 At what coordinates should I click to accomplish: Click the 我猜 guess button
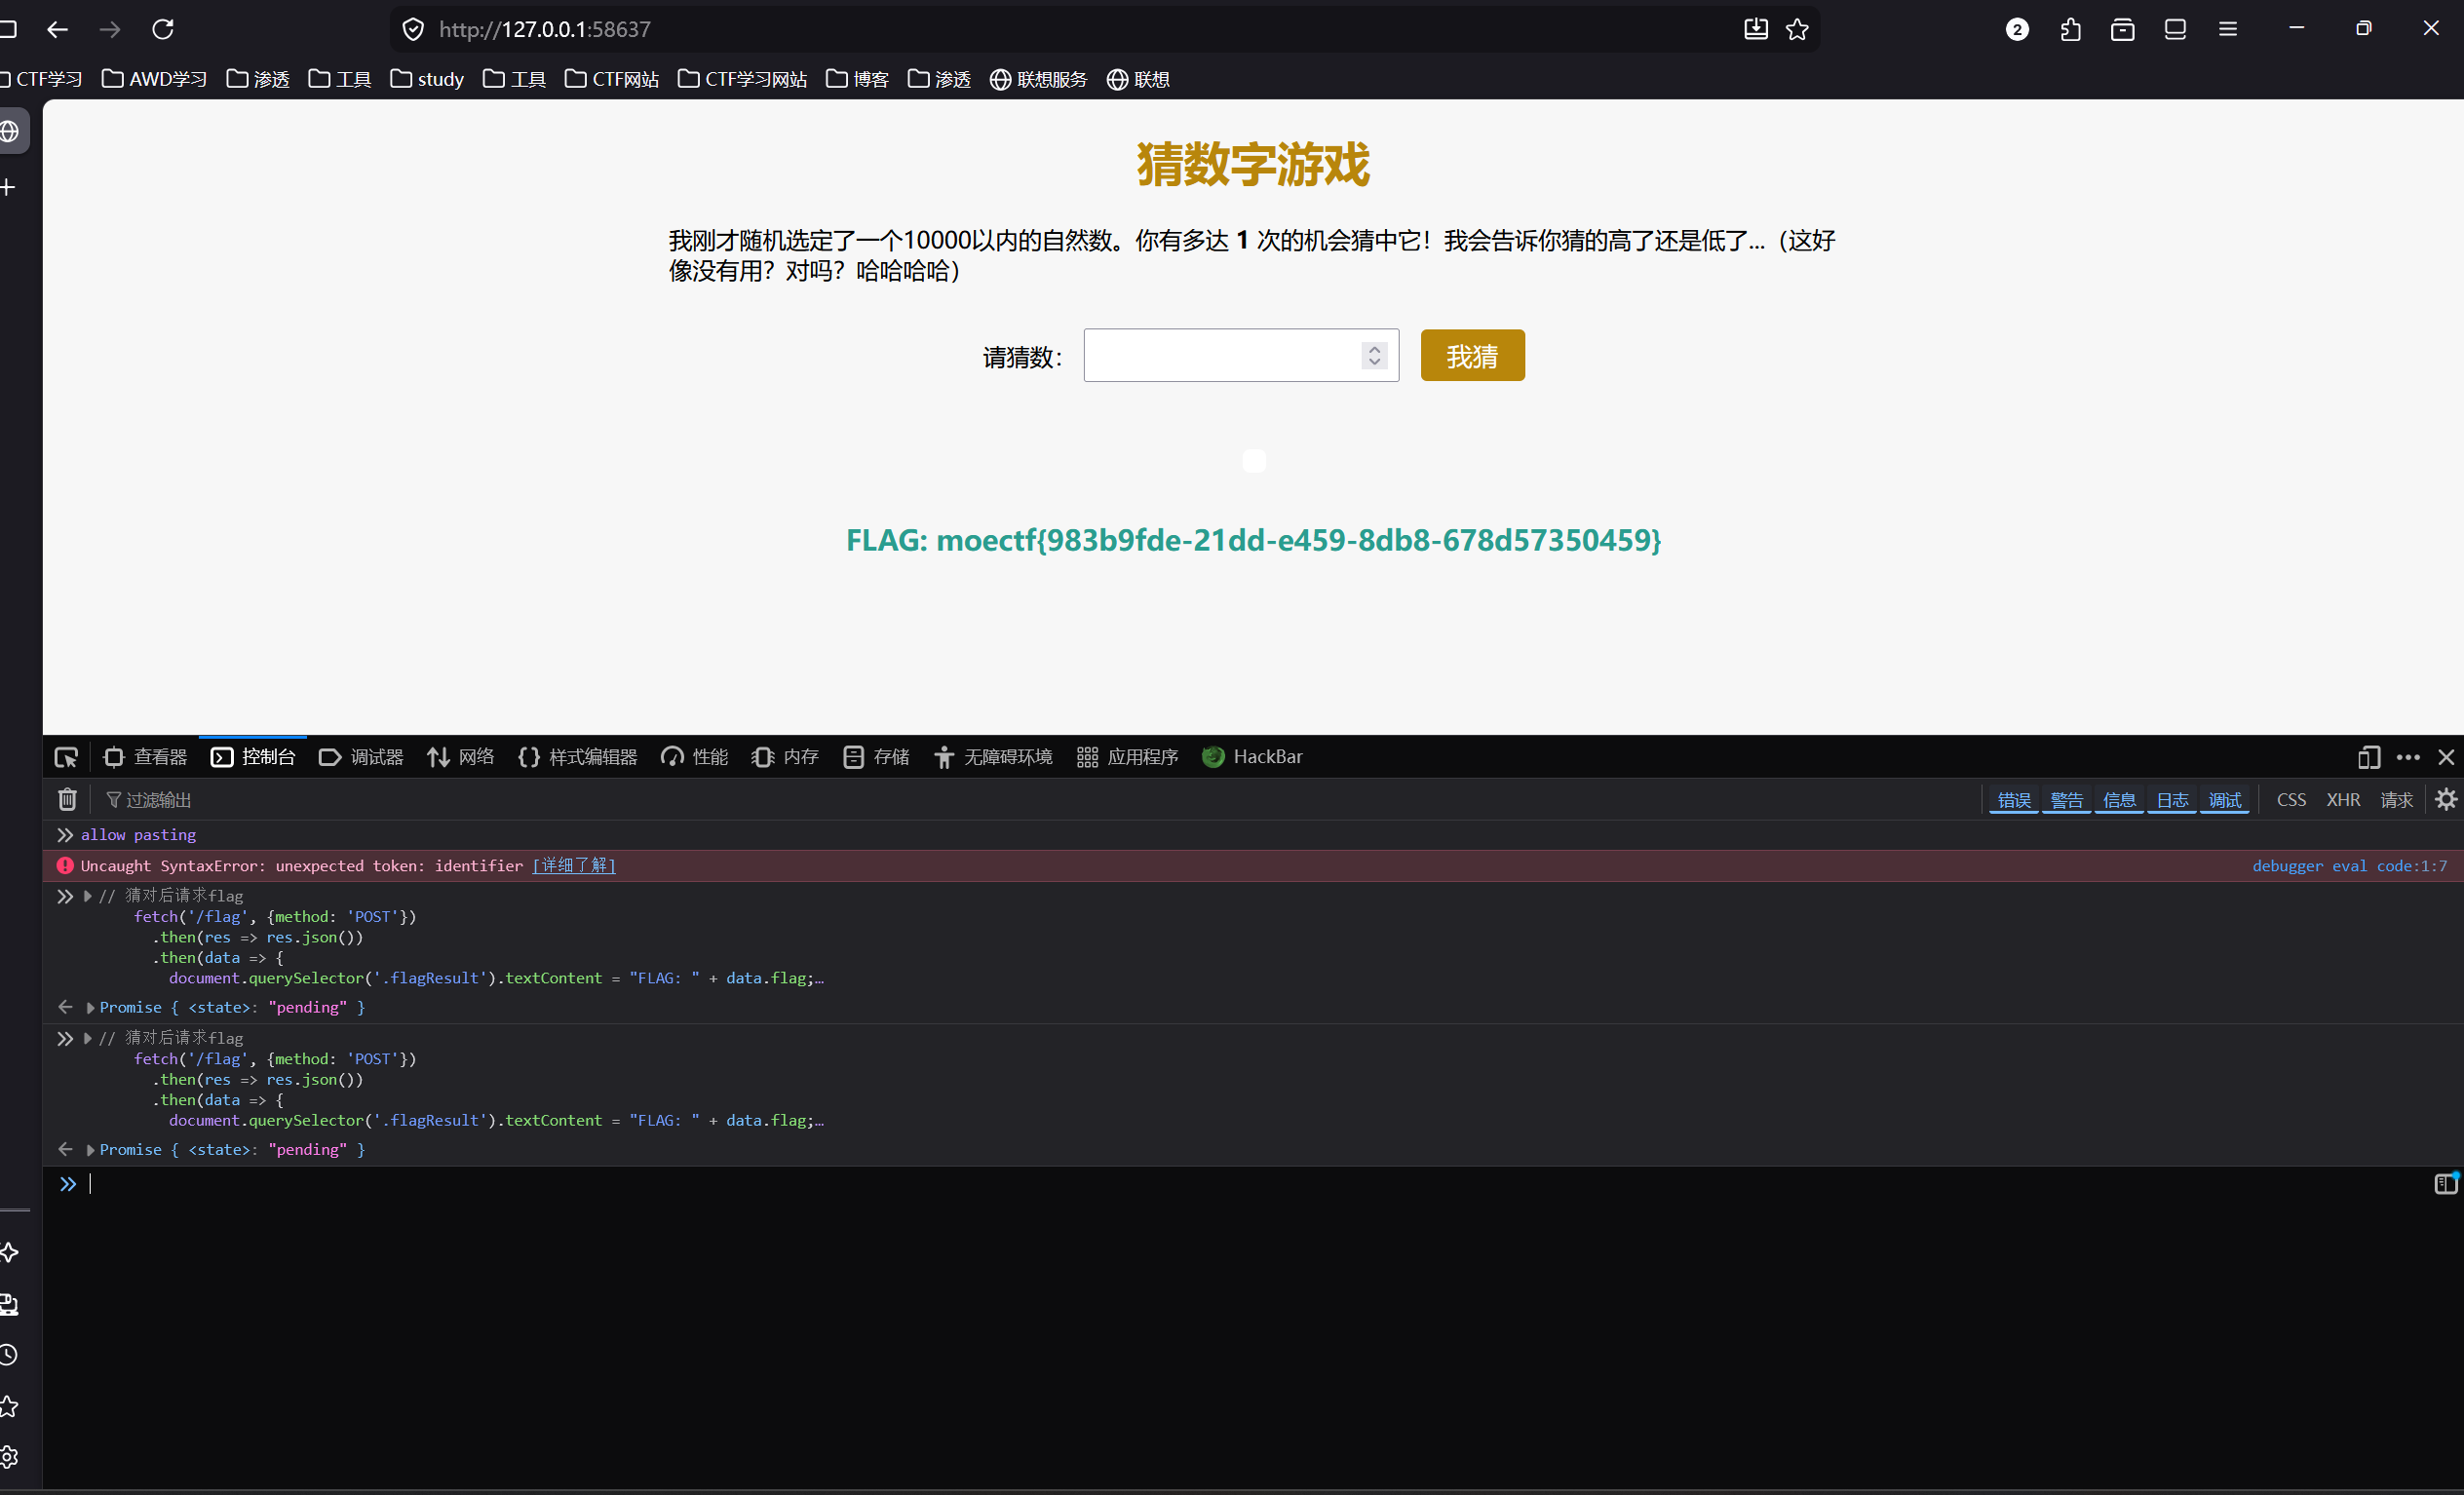click(1472, 355)
